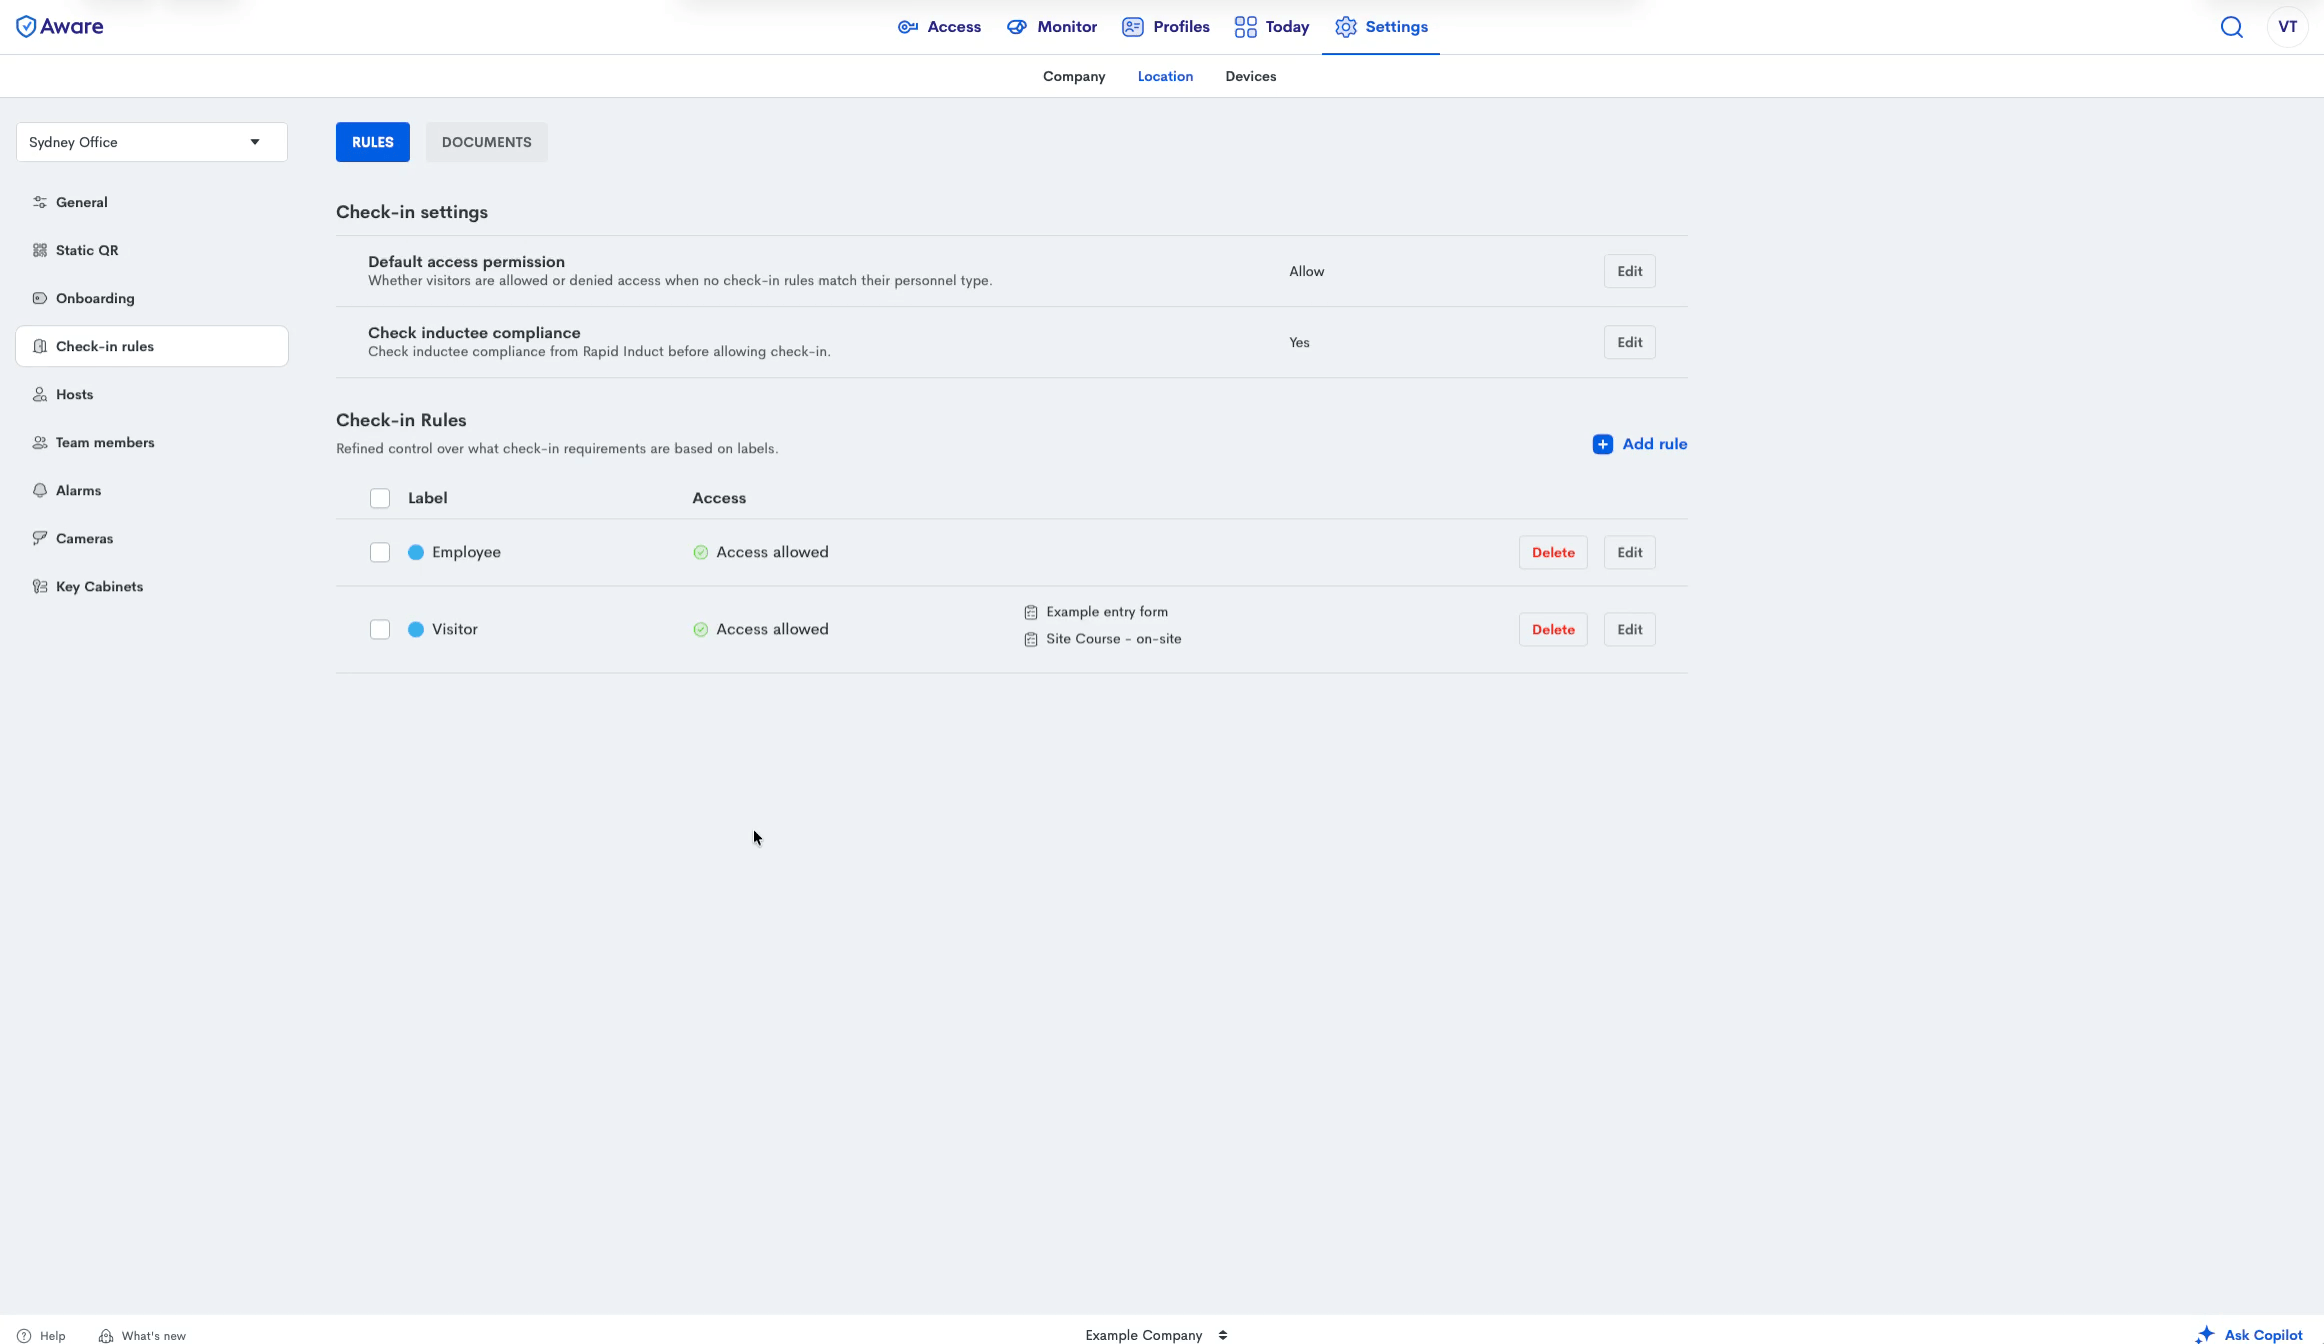The image size is (2324, 1344).
Task: Toggle the select-all Label header checkbox
Action: click(380, 498)
